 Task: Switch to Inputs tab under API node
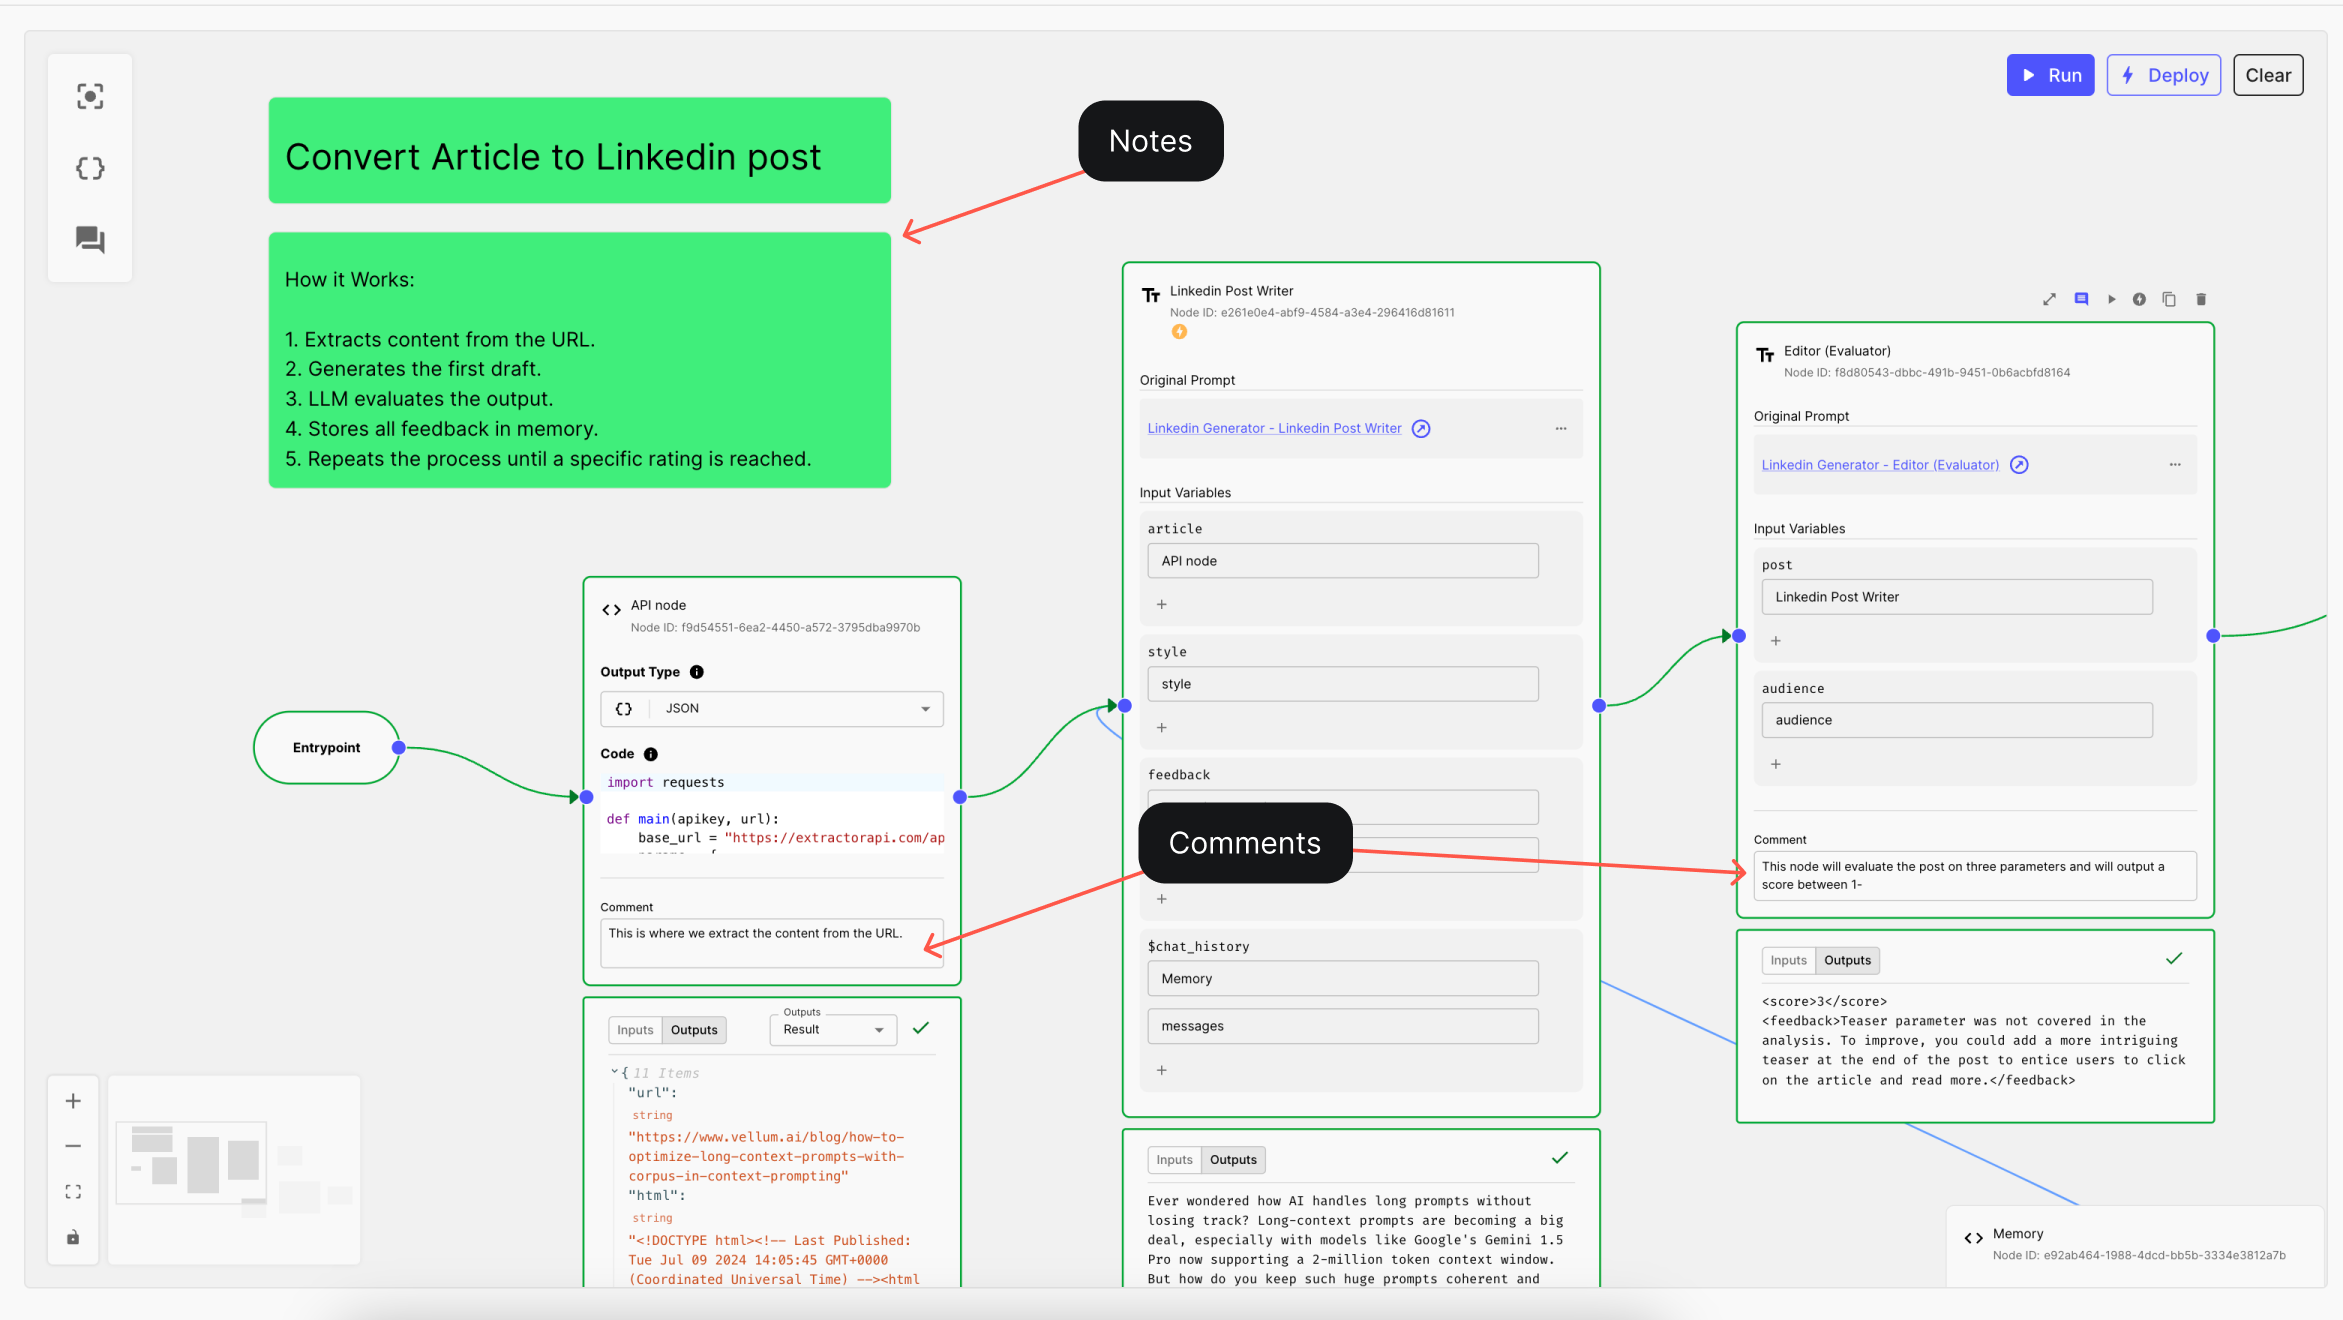pyautogui.click(x=635, y=1030)
